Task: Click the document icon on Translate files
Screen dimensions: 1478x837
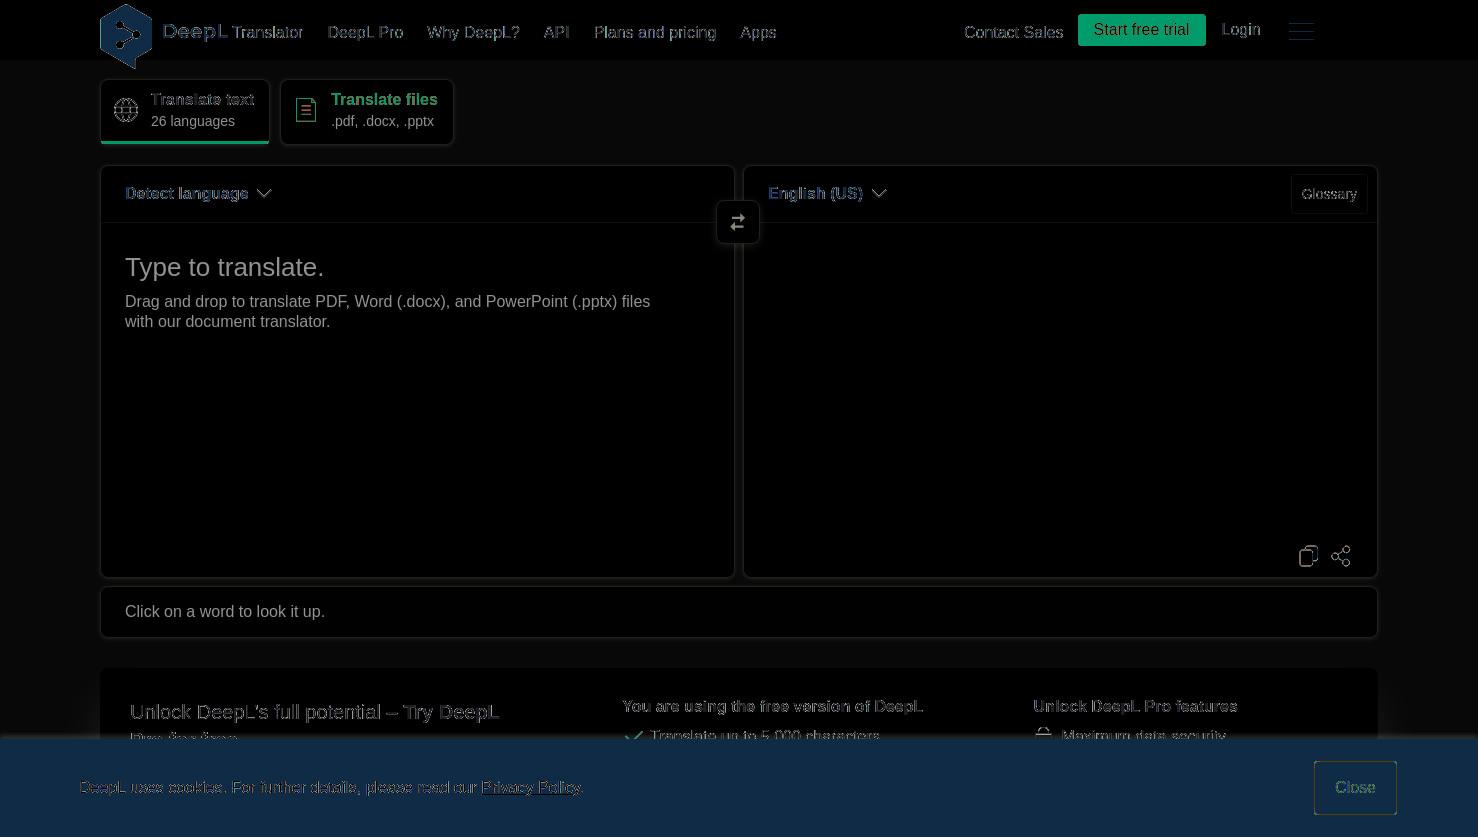Action: click(306, 110)
